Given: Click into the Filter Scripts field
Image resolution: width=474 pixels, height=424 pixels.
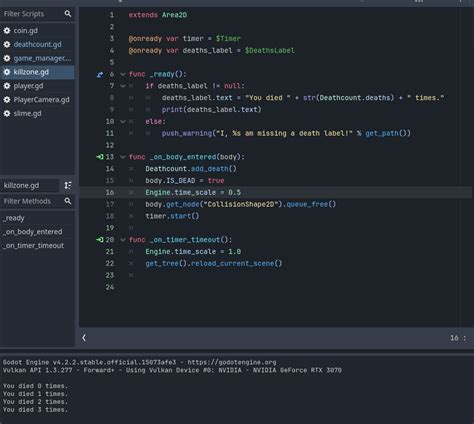Looking at the screenshot, I should [x=32, y=14].
